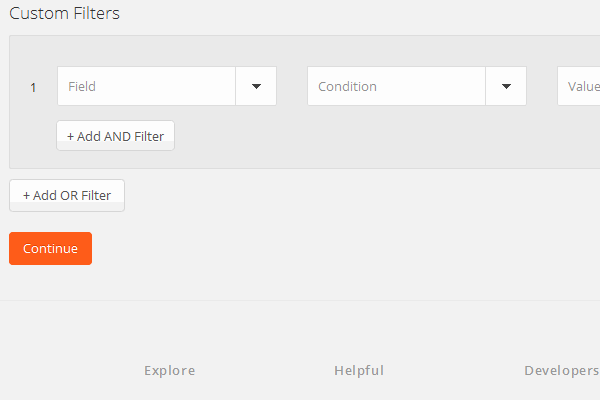Click the Custom Filters section heading
Viewport: 600px width, 400px height.
click(64, 15)
